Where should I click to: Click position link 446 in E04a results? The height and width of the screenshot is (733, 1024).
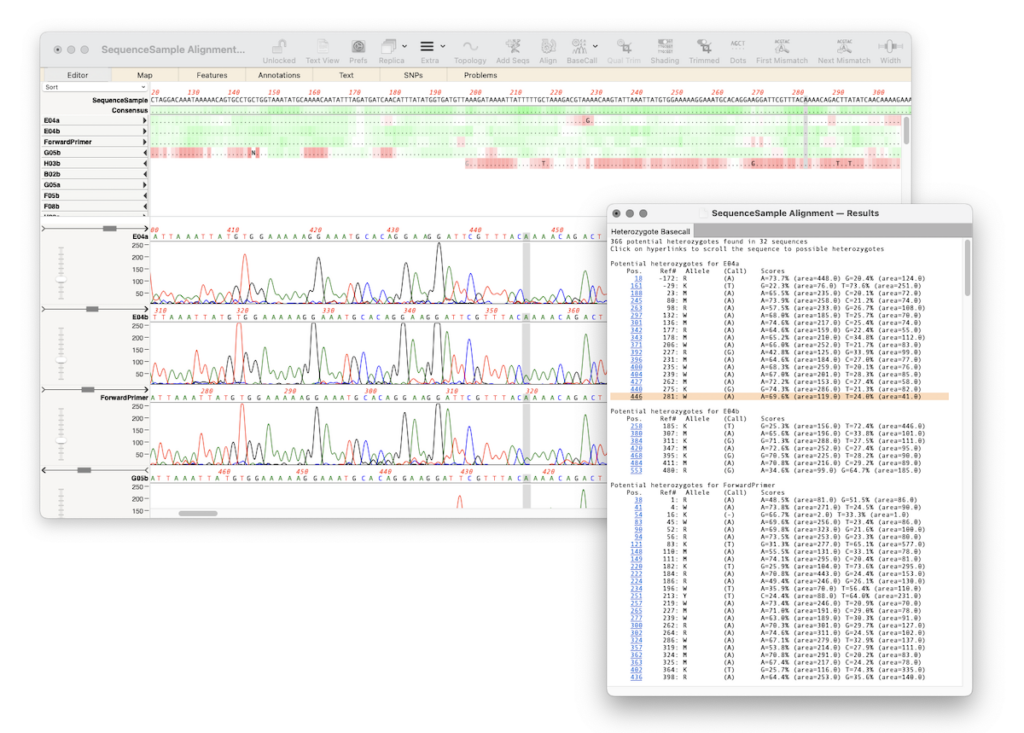click(636, 396)
